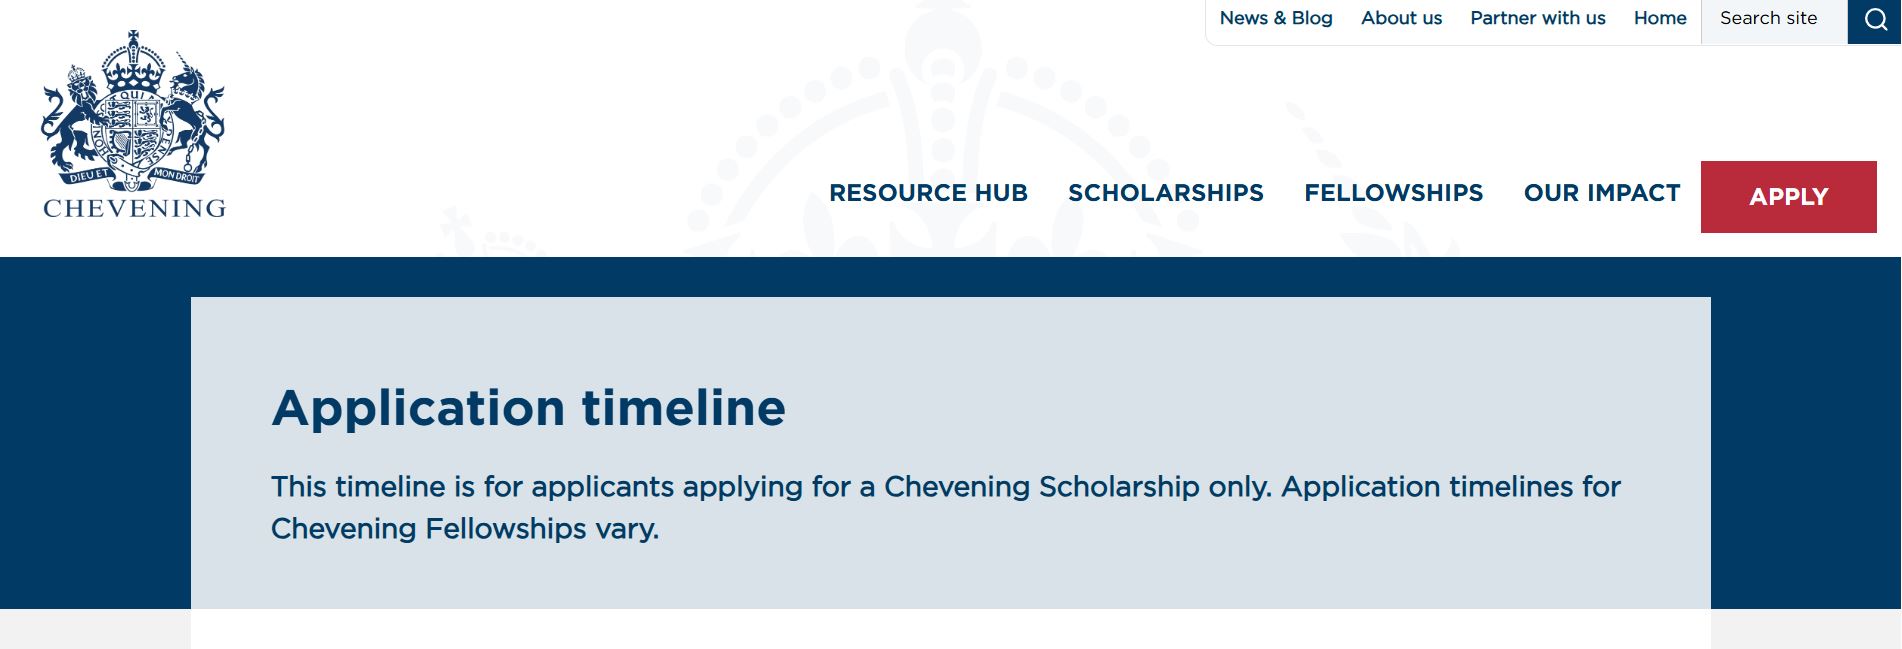Open the News & Blog link
The image size is (1902, 649).
tap(1276, 18)
